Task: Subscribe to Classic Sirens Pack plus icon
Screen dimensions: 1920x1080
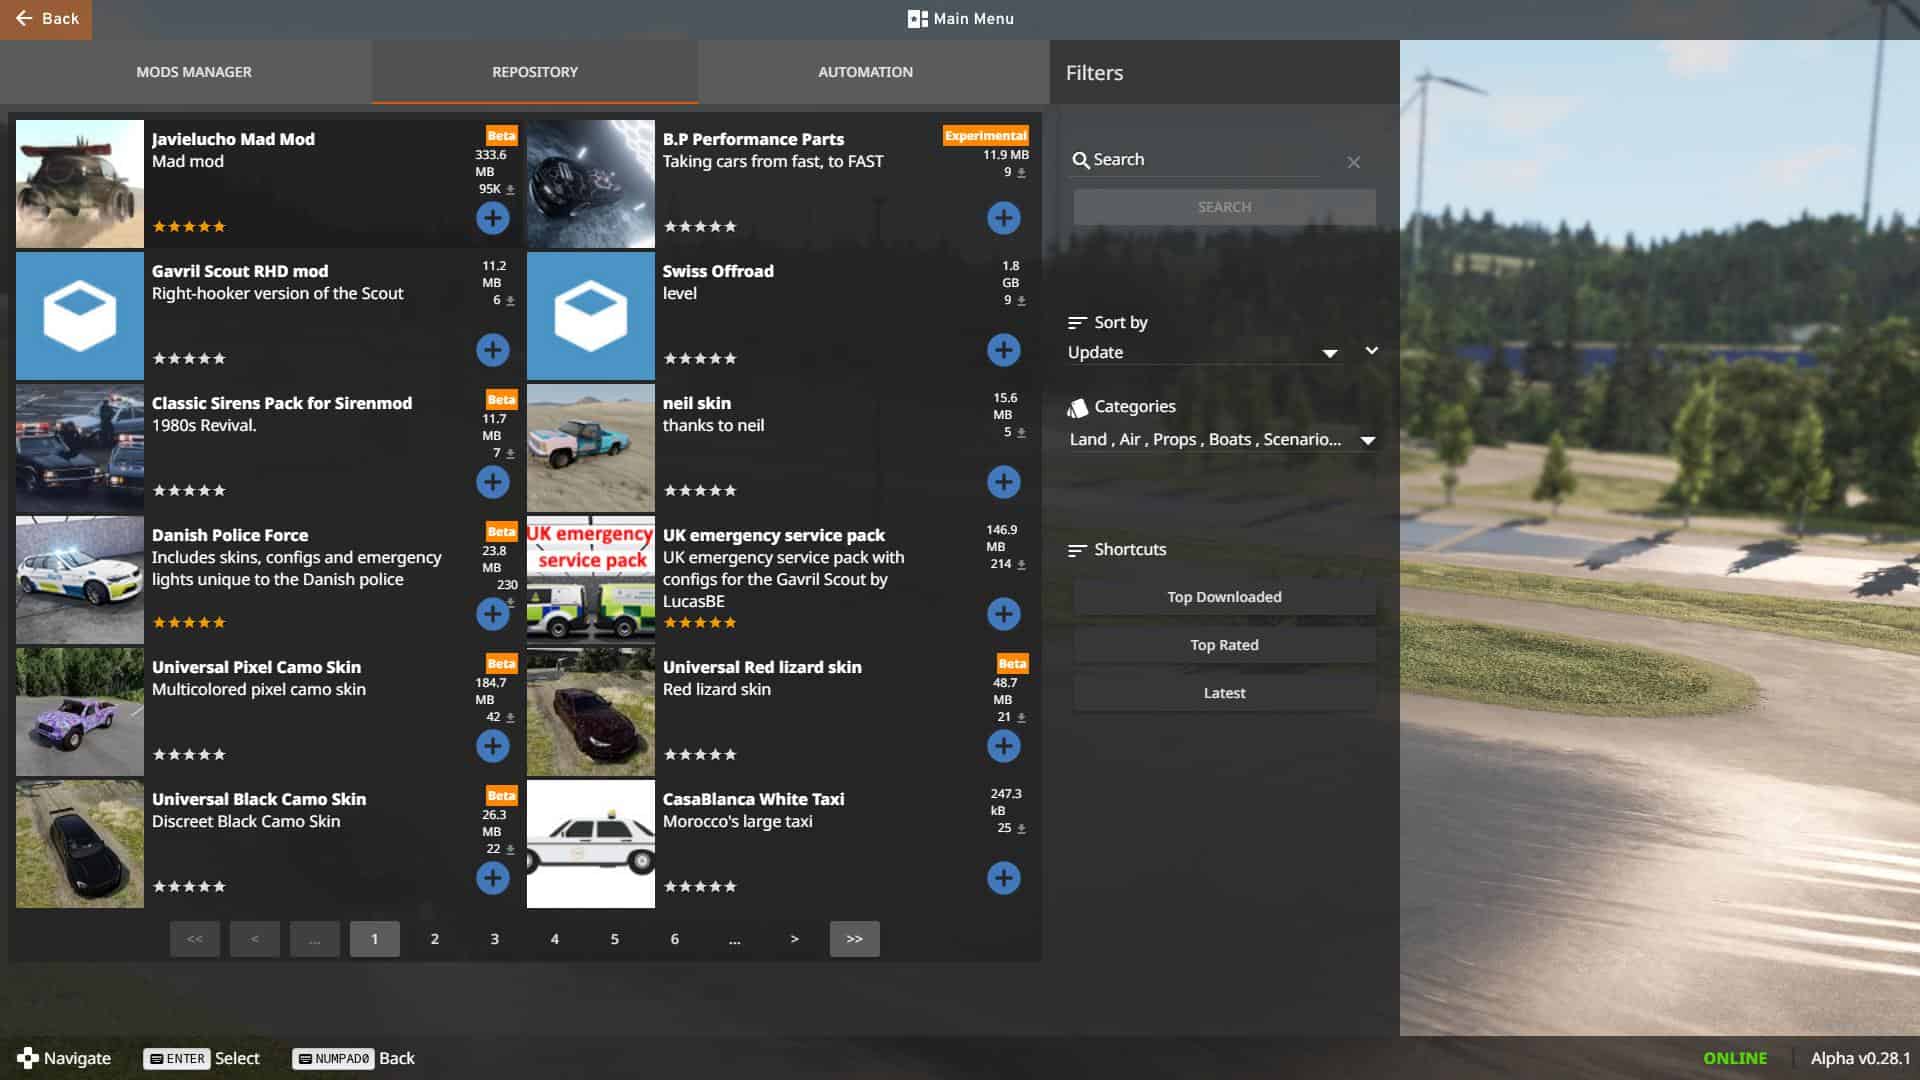Action: (492, 482)
